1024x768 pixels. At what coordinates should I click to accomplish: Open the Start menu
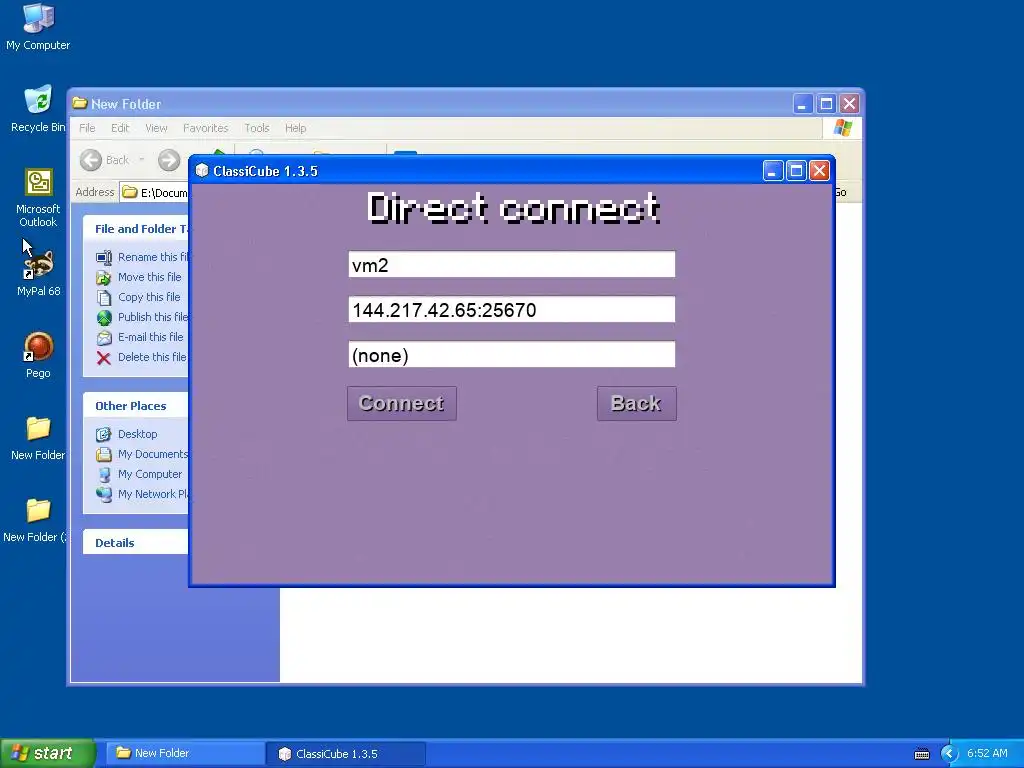pos(48,754)
